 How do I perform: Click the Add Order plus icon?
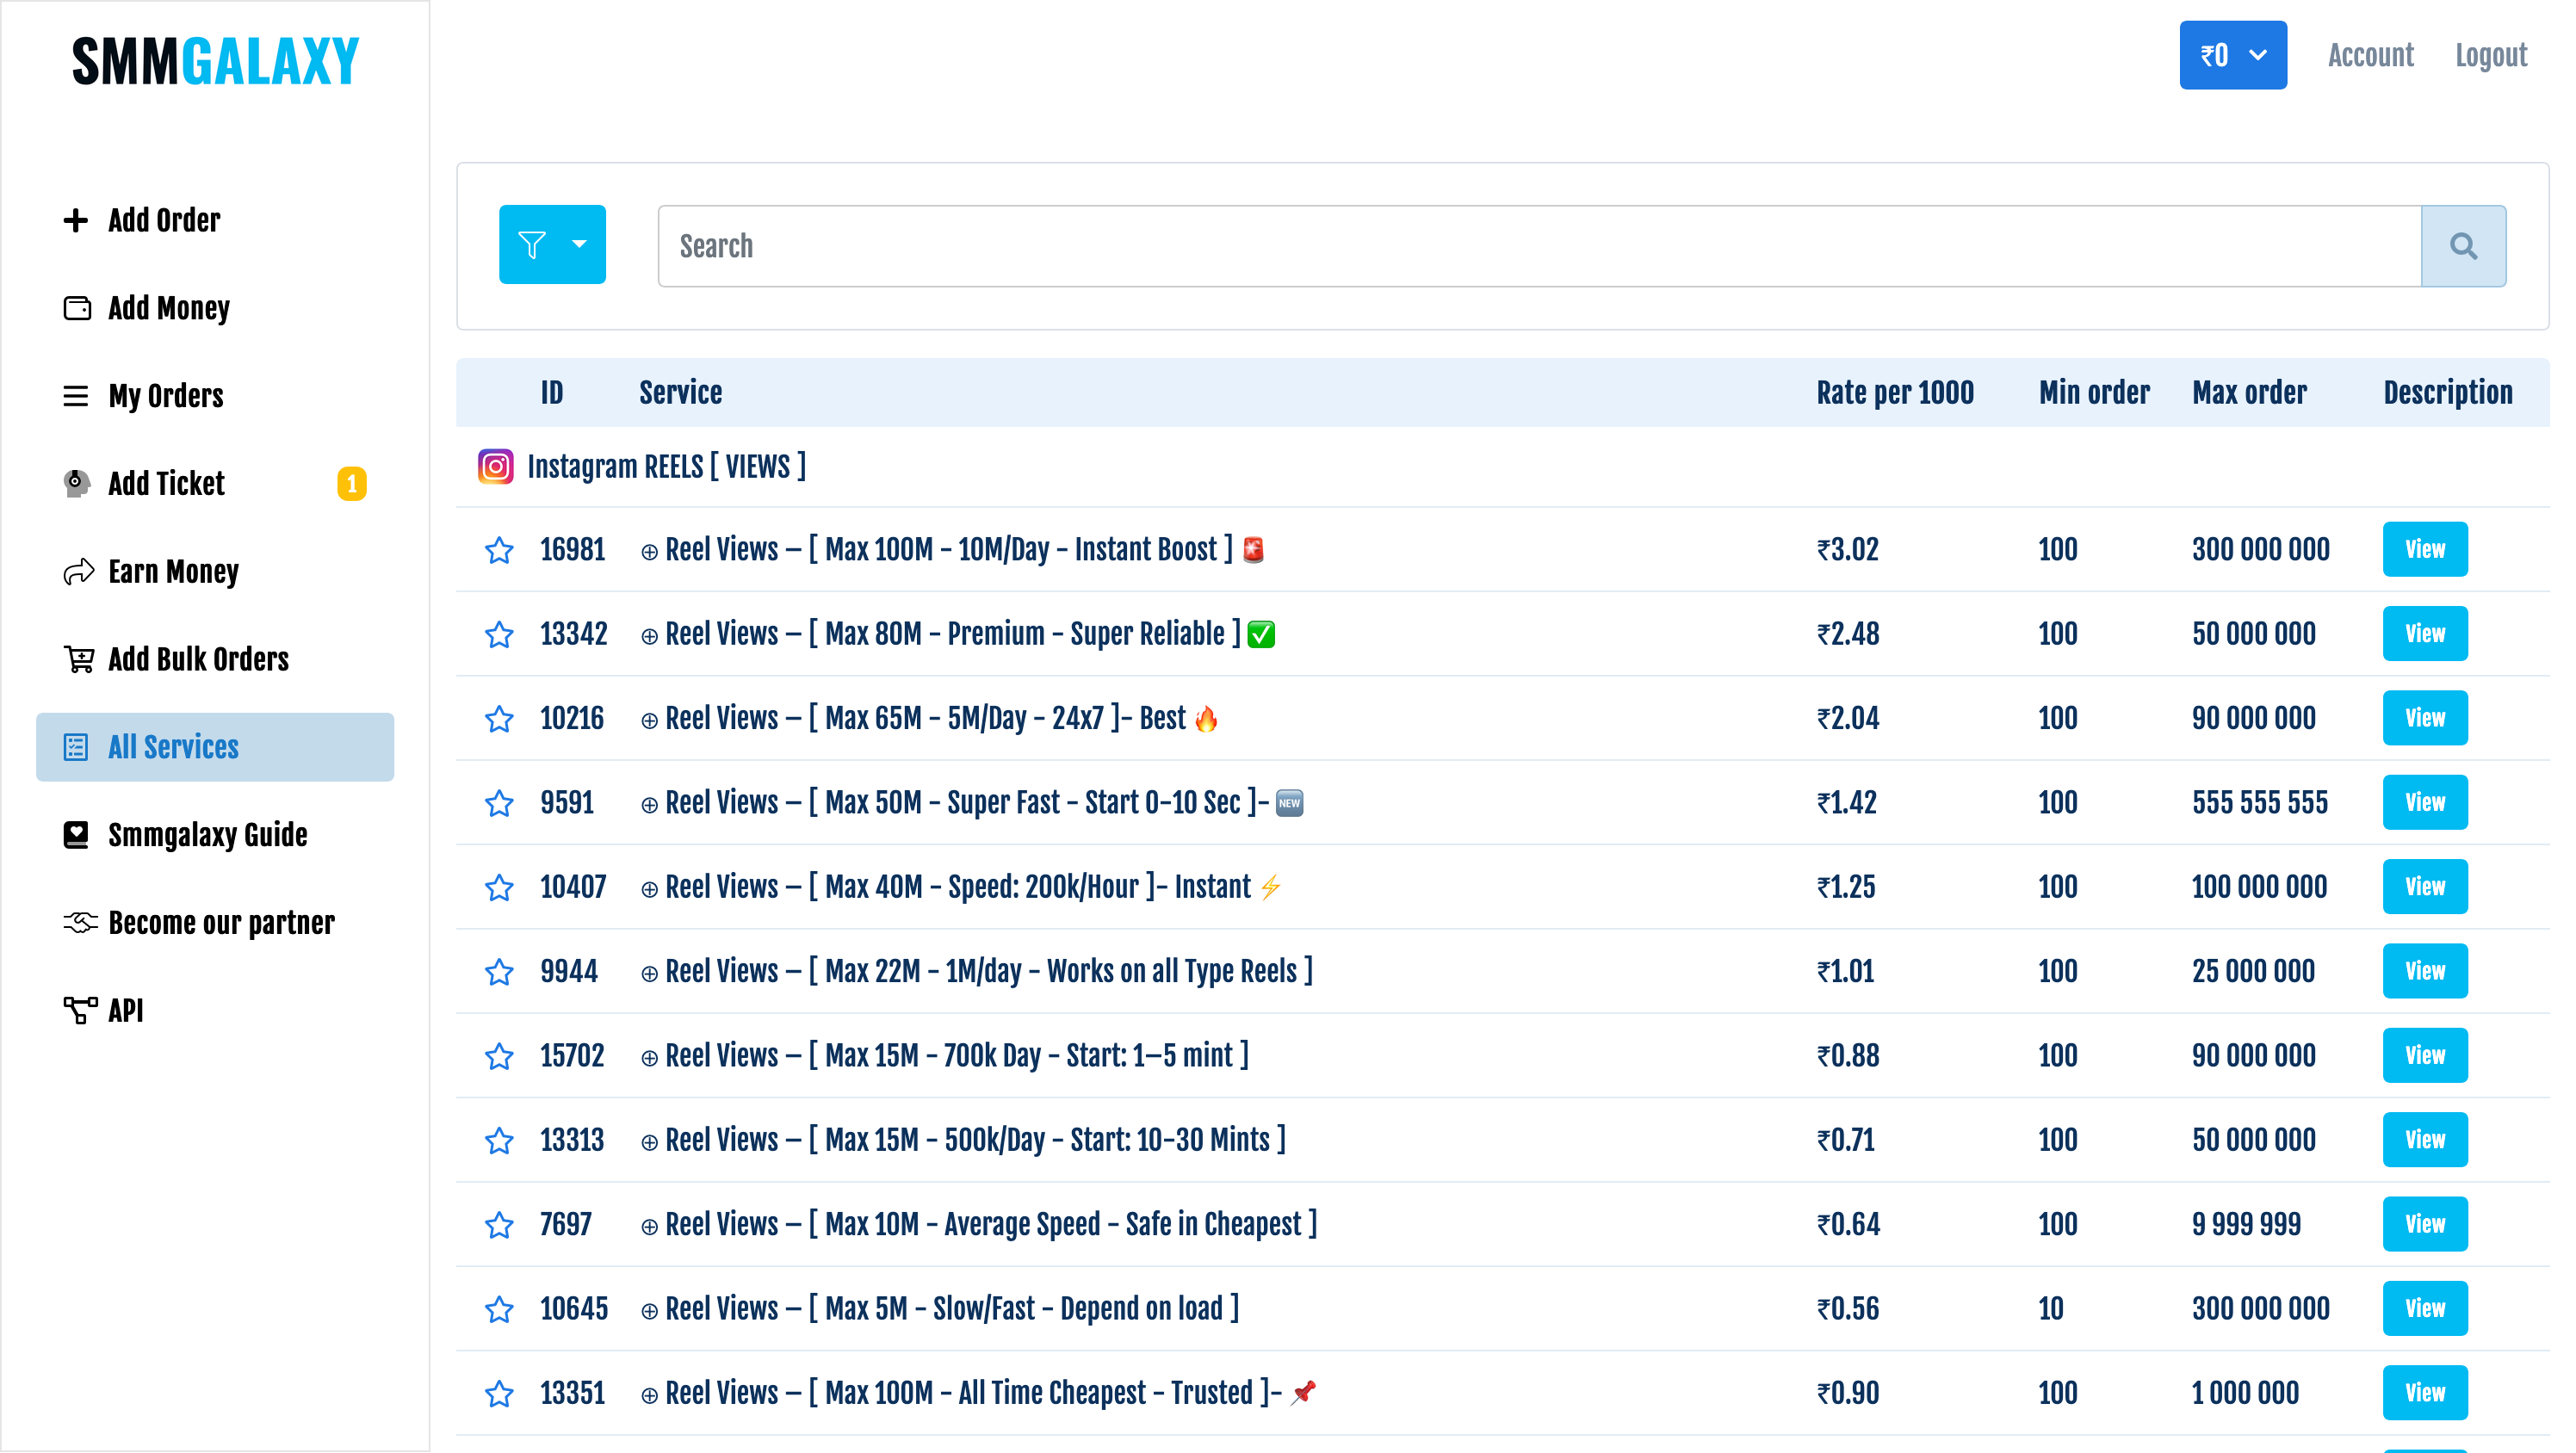76,220
